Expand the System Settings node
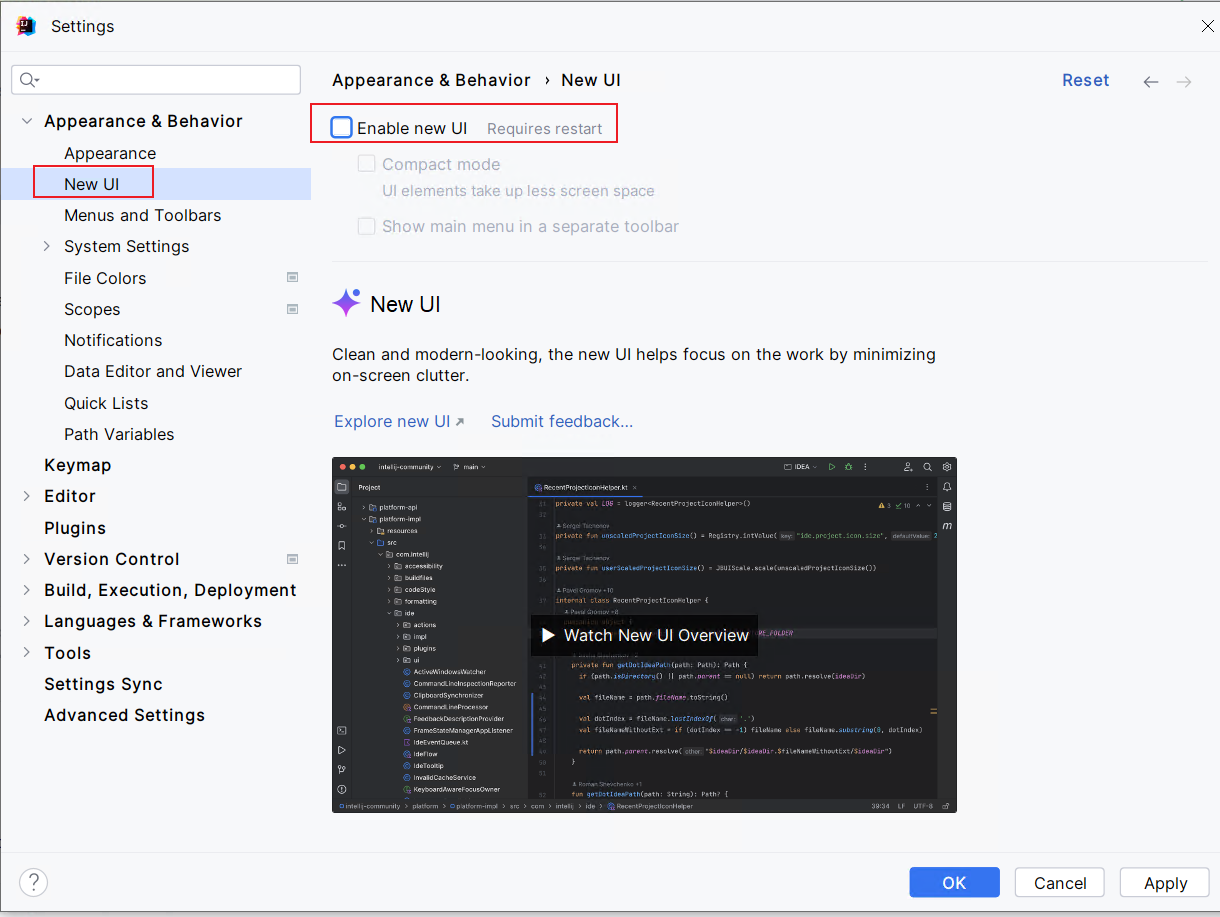The width and height of the screenshot is (1220, 917). pos(46,246)
